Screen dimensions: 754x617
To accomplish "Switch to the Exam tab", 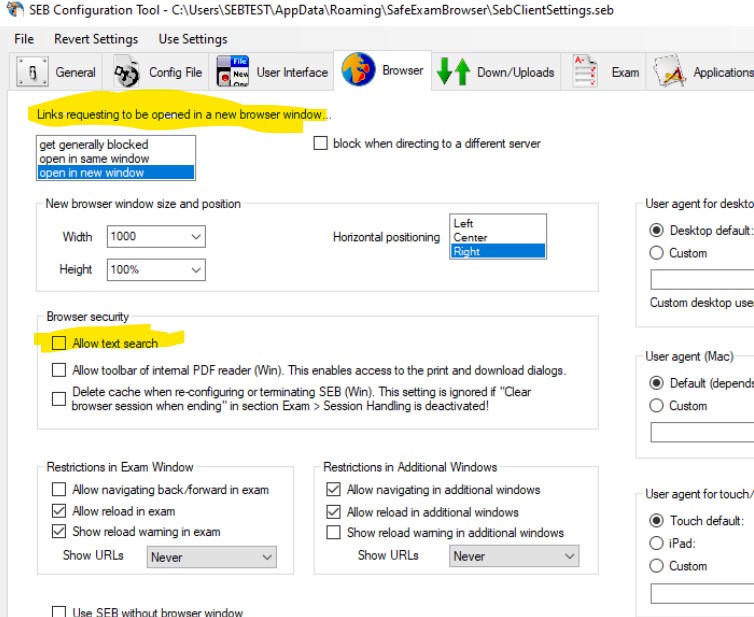I will tap(604, 72).
